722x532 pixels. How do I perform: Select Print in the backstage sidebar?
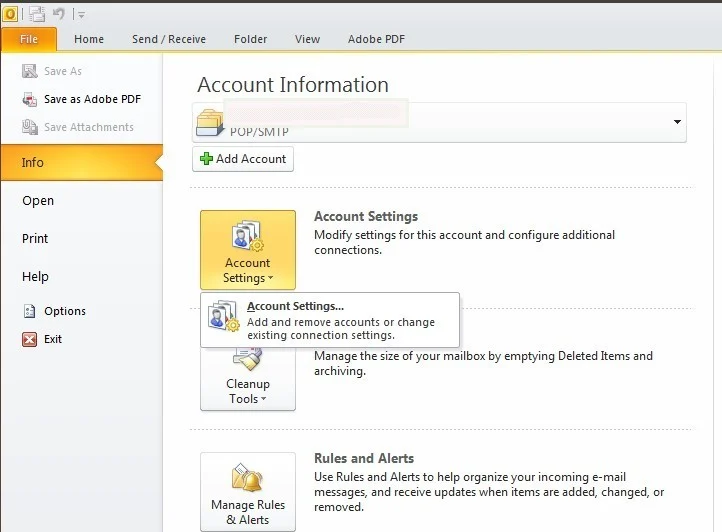point(35,239)
